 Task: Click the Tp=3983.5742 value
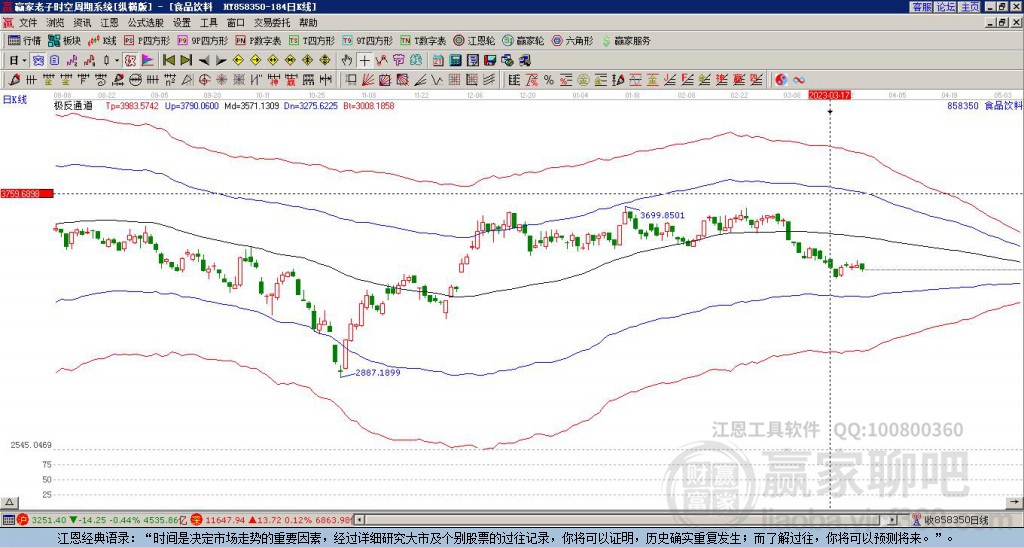132,105
